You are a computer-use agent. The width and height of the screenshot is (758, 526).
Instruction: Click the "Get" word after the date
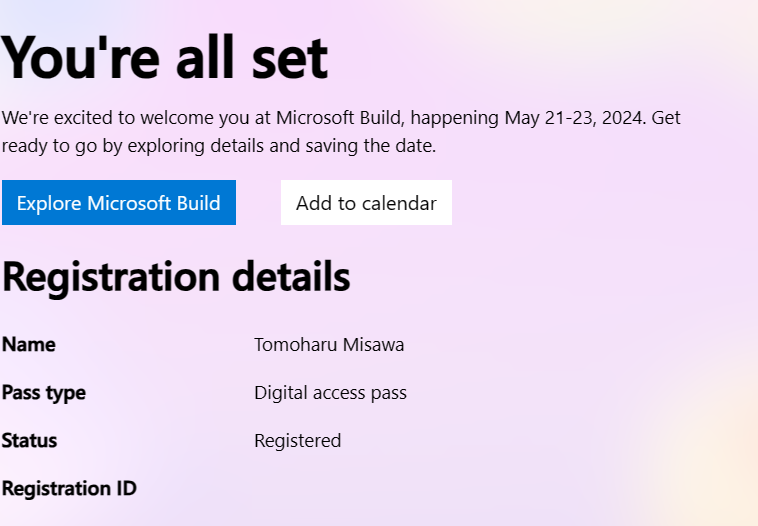pyautogui.click(x=667, y=118)
